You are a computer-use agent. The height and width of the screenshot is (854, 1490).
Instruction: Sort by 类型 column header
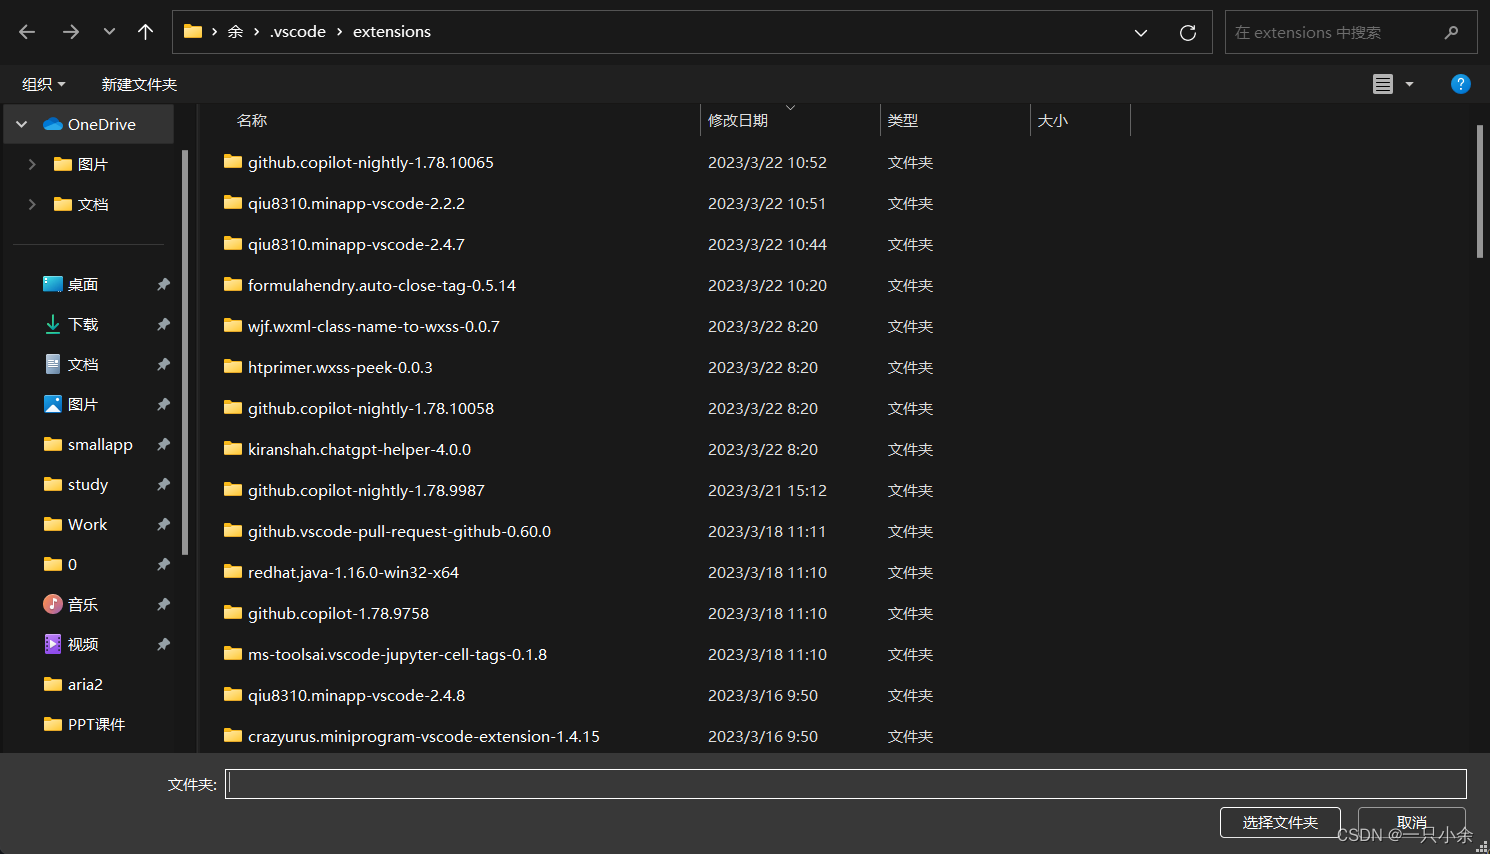pyautogui.click(x=903, y=120)
